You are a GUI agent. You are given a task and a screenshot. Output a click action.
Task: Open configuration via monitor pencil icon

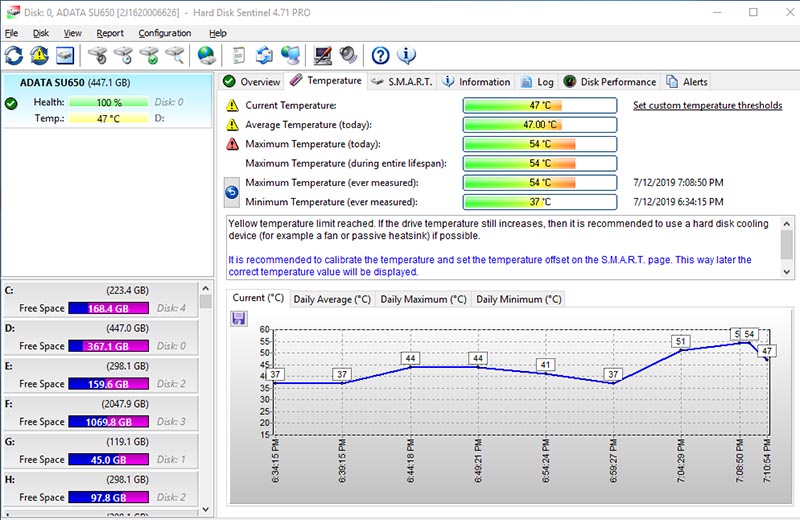click(x=322, y=55)
